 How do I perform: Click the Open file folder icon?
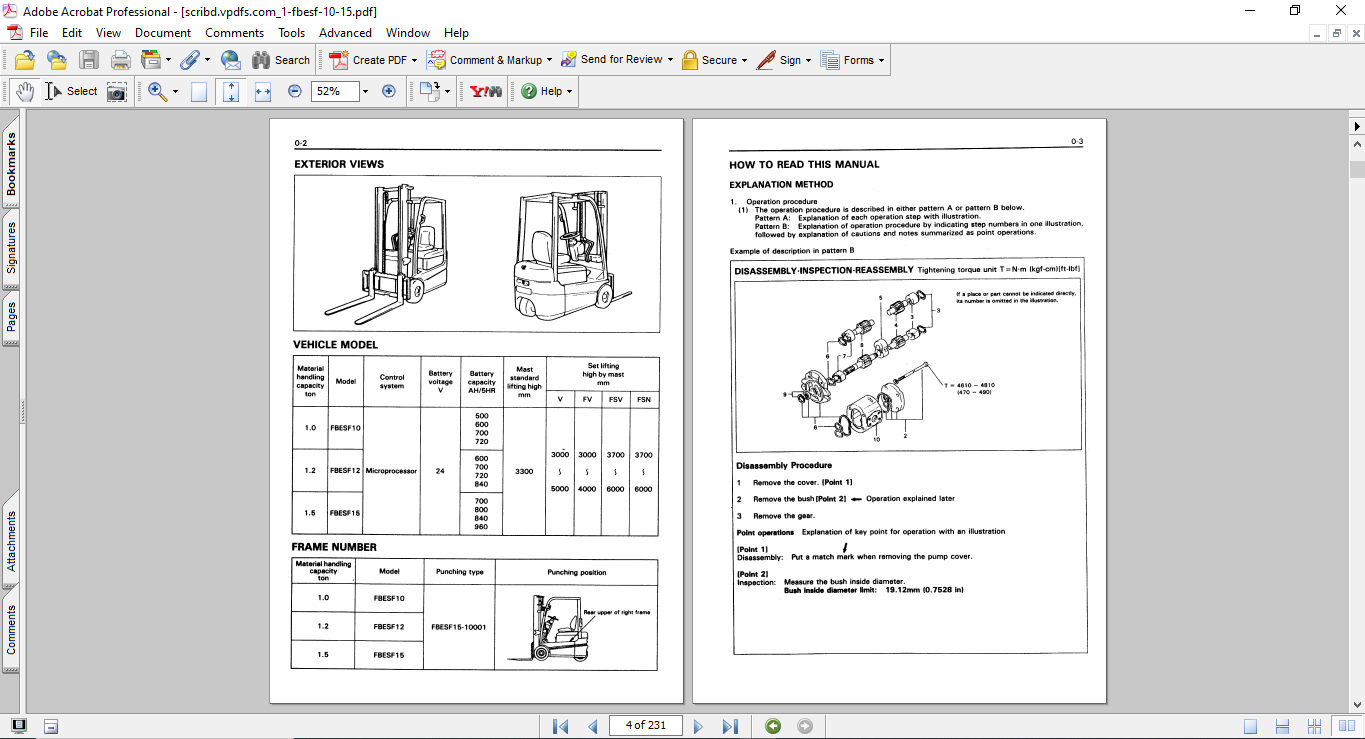(25, 60)
